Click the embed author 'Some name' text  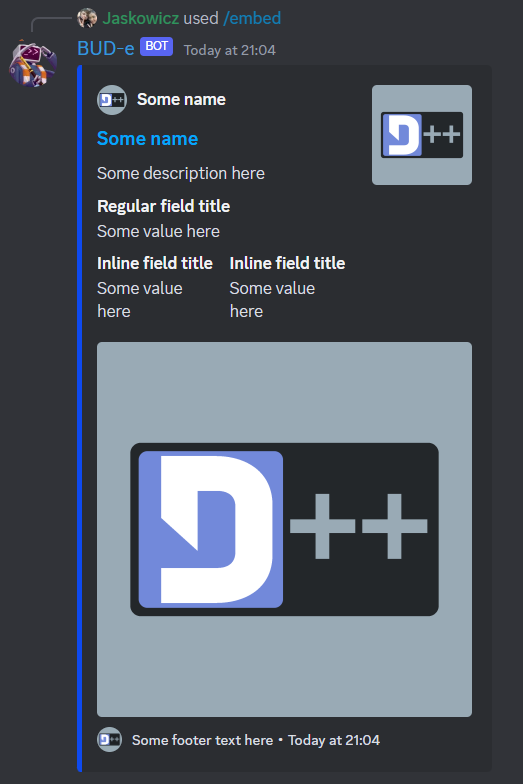(181, 100)
